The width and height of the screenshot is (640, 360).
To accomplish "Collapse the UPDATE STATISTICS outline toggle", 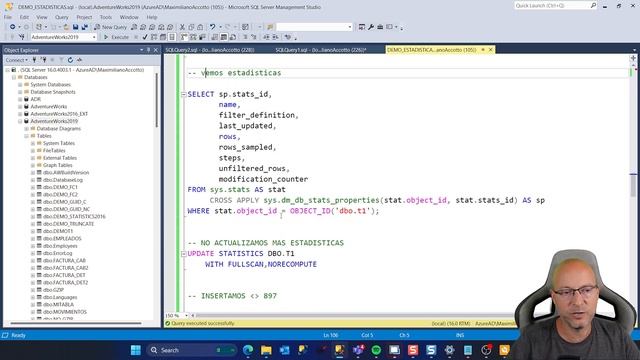I will 183,253.
